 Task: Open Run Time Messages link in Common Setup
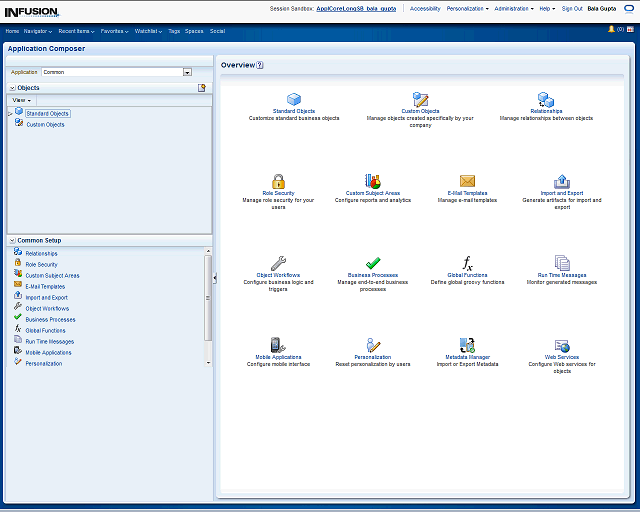[x=49, y=342]
